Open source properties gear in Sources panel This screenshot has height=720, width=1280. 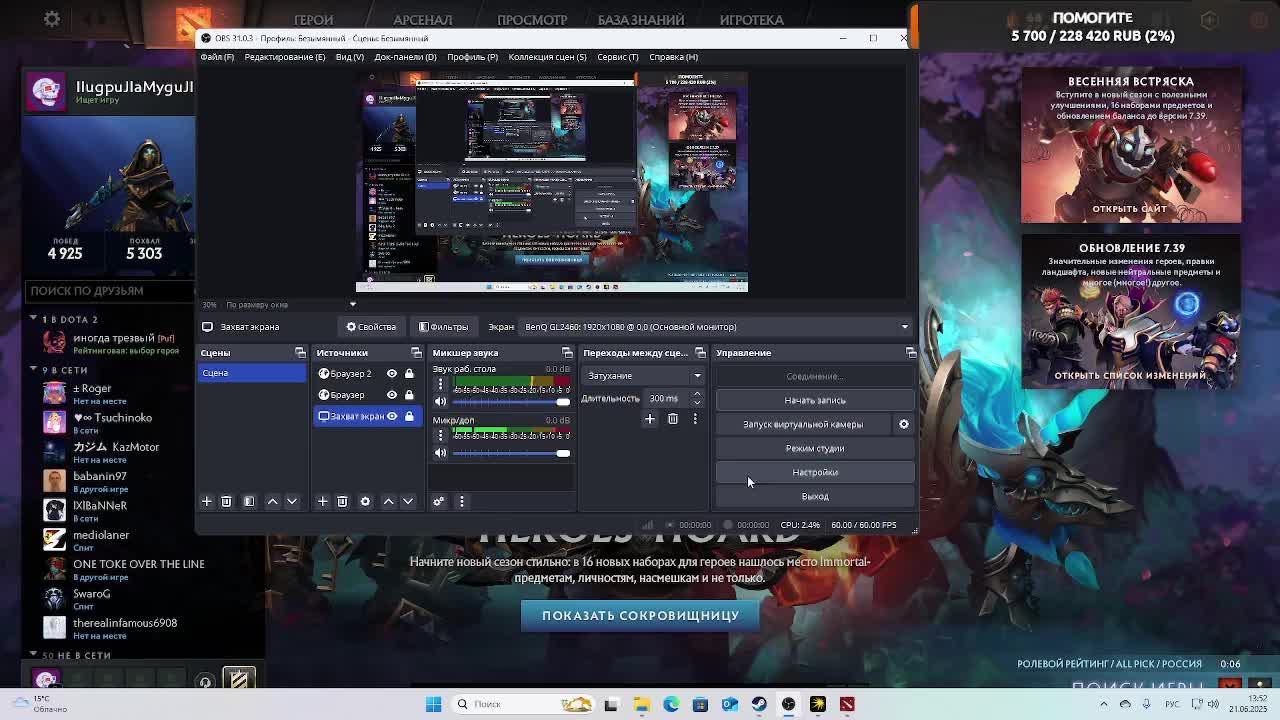coord(365,501)
